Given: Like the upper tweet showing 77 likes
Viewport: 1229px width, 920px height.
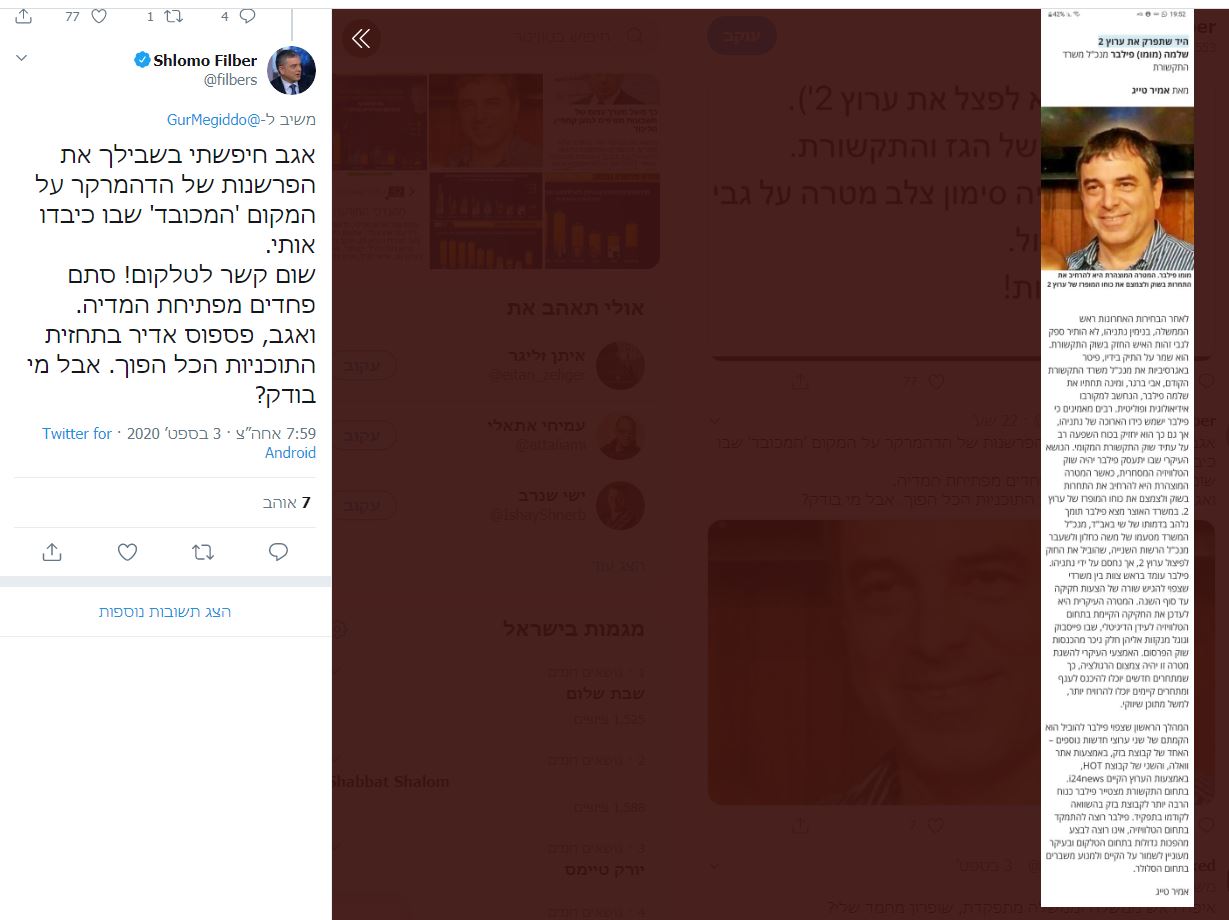Looking at the screenshot, I should pos(99,16).
